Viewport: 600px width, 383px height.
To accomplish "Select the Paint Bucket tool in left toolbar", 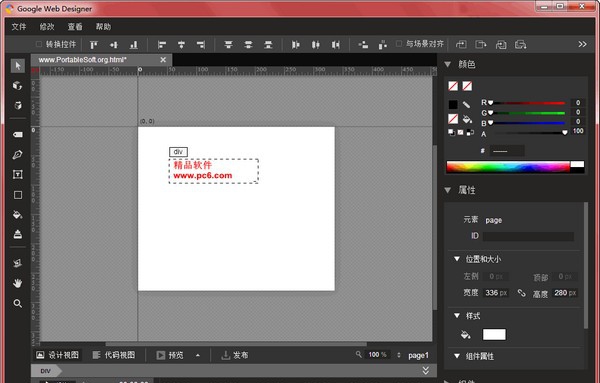I will click(18, 215).
